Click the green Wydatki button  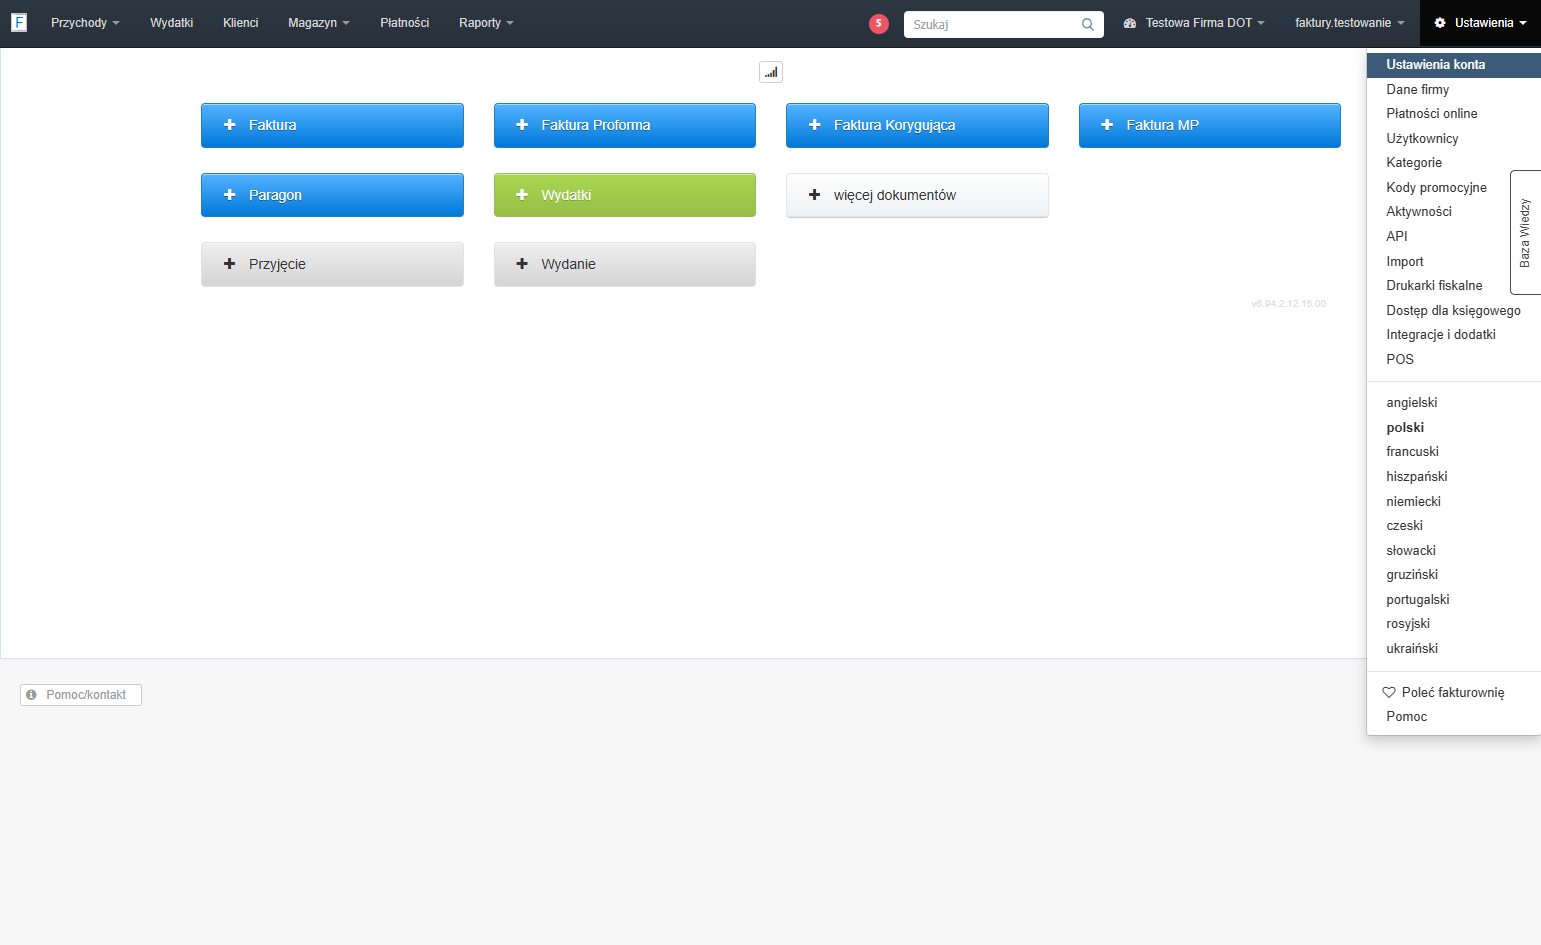click(625, 195)
